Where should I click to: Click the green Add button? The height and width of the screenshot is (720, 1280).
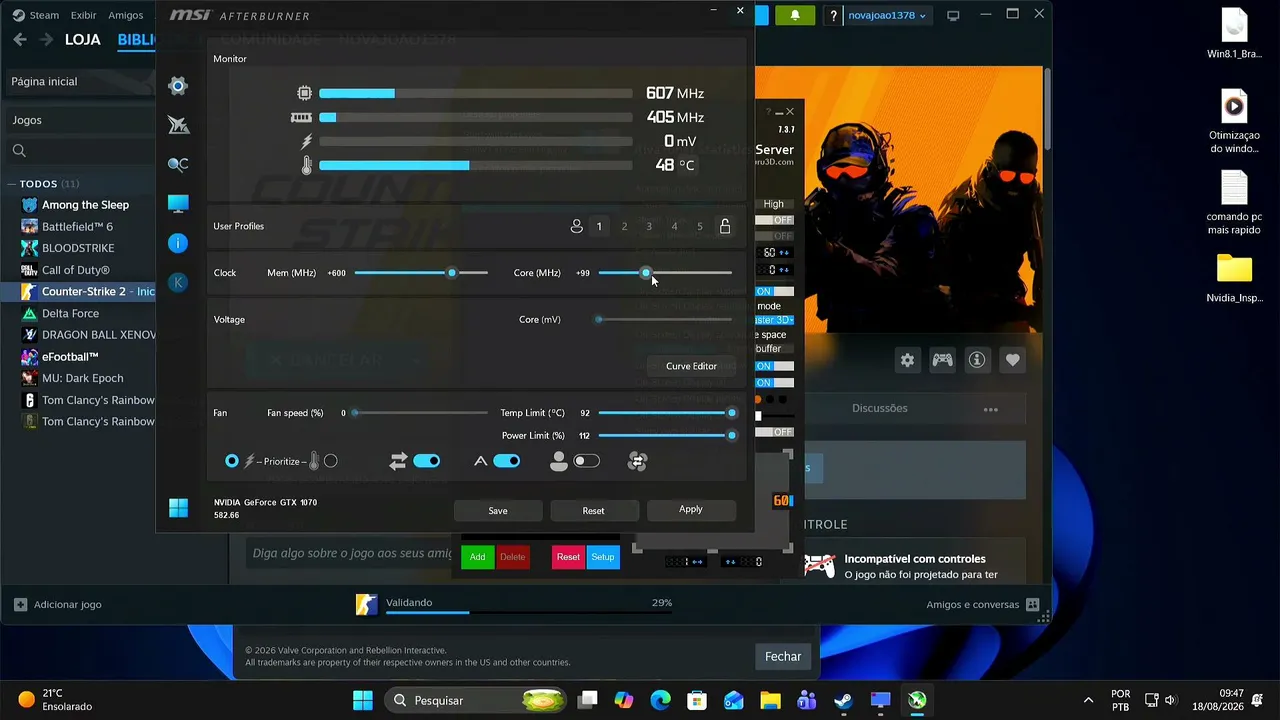tap(478, 557)
